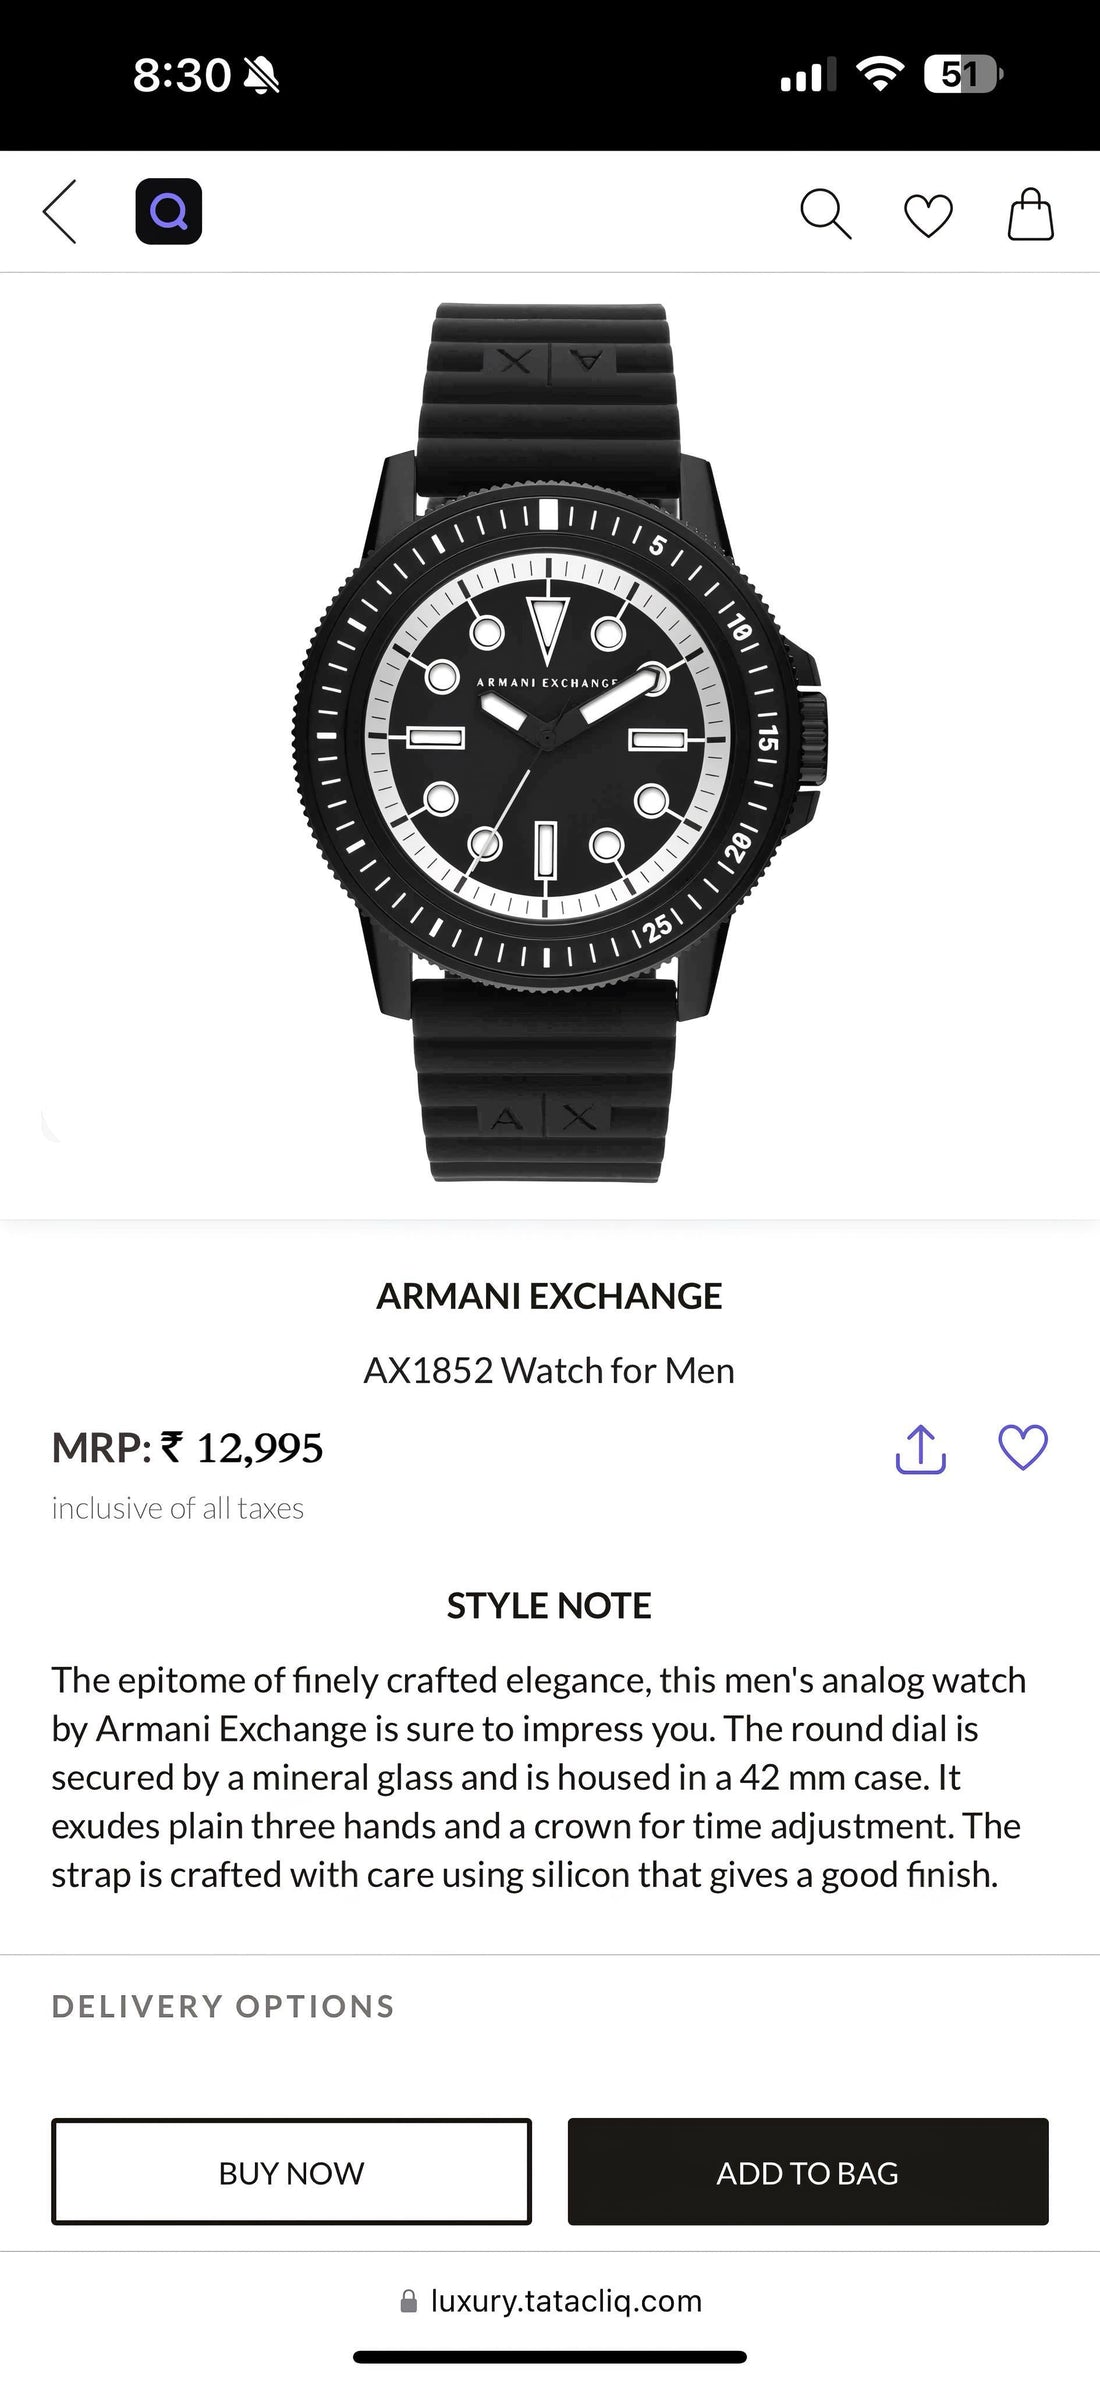
Task: Tap the Wi-Fi status icon
Action: pos(880,74)
